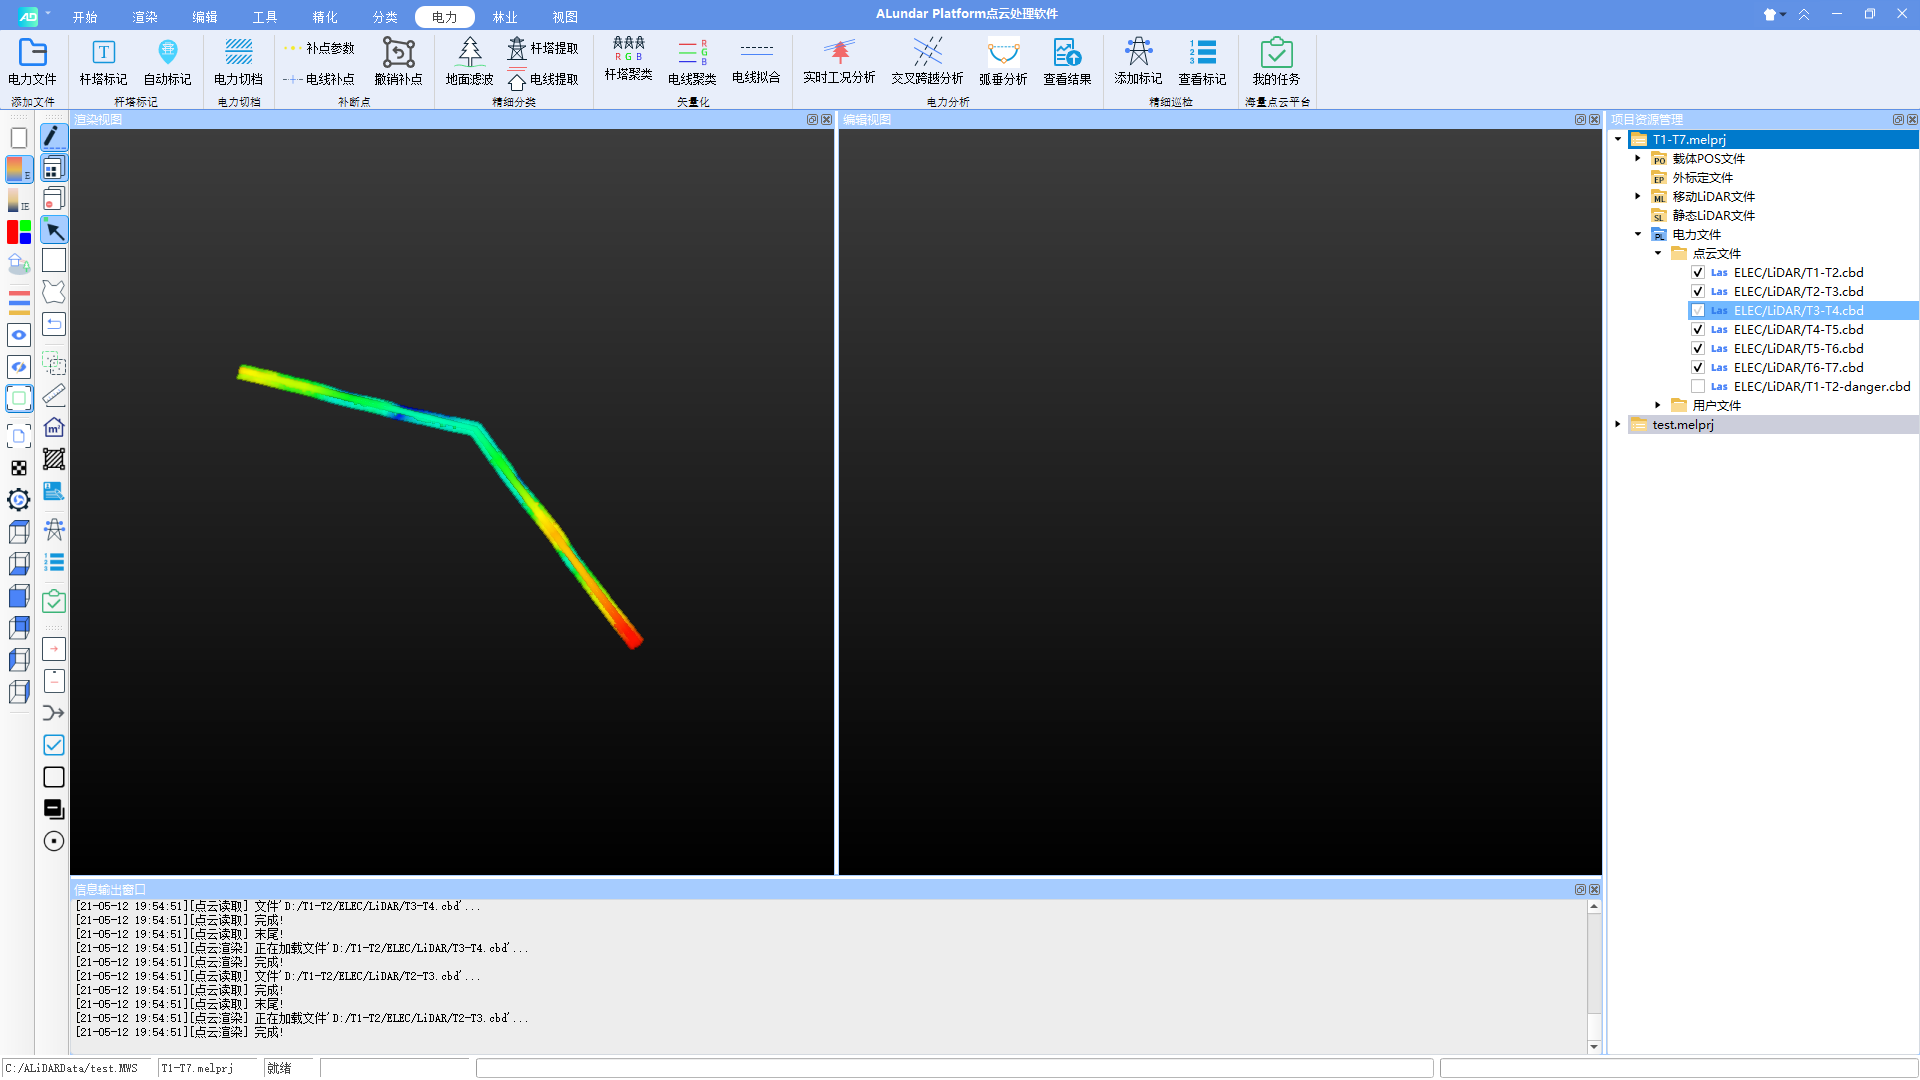Click the info output scrollbar down arrow

(1594, 1047)
